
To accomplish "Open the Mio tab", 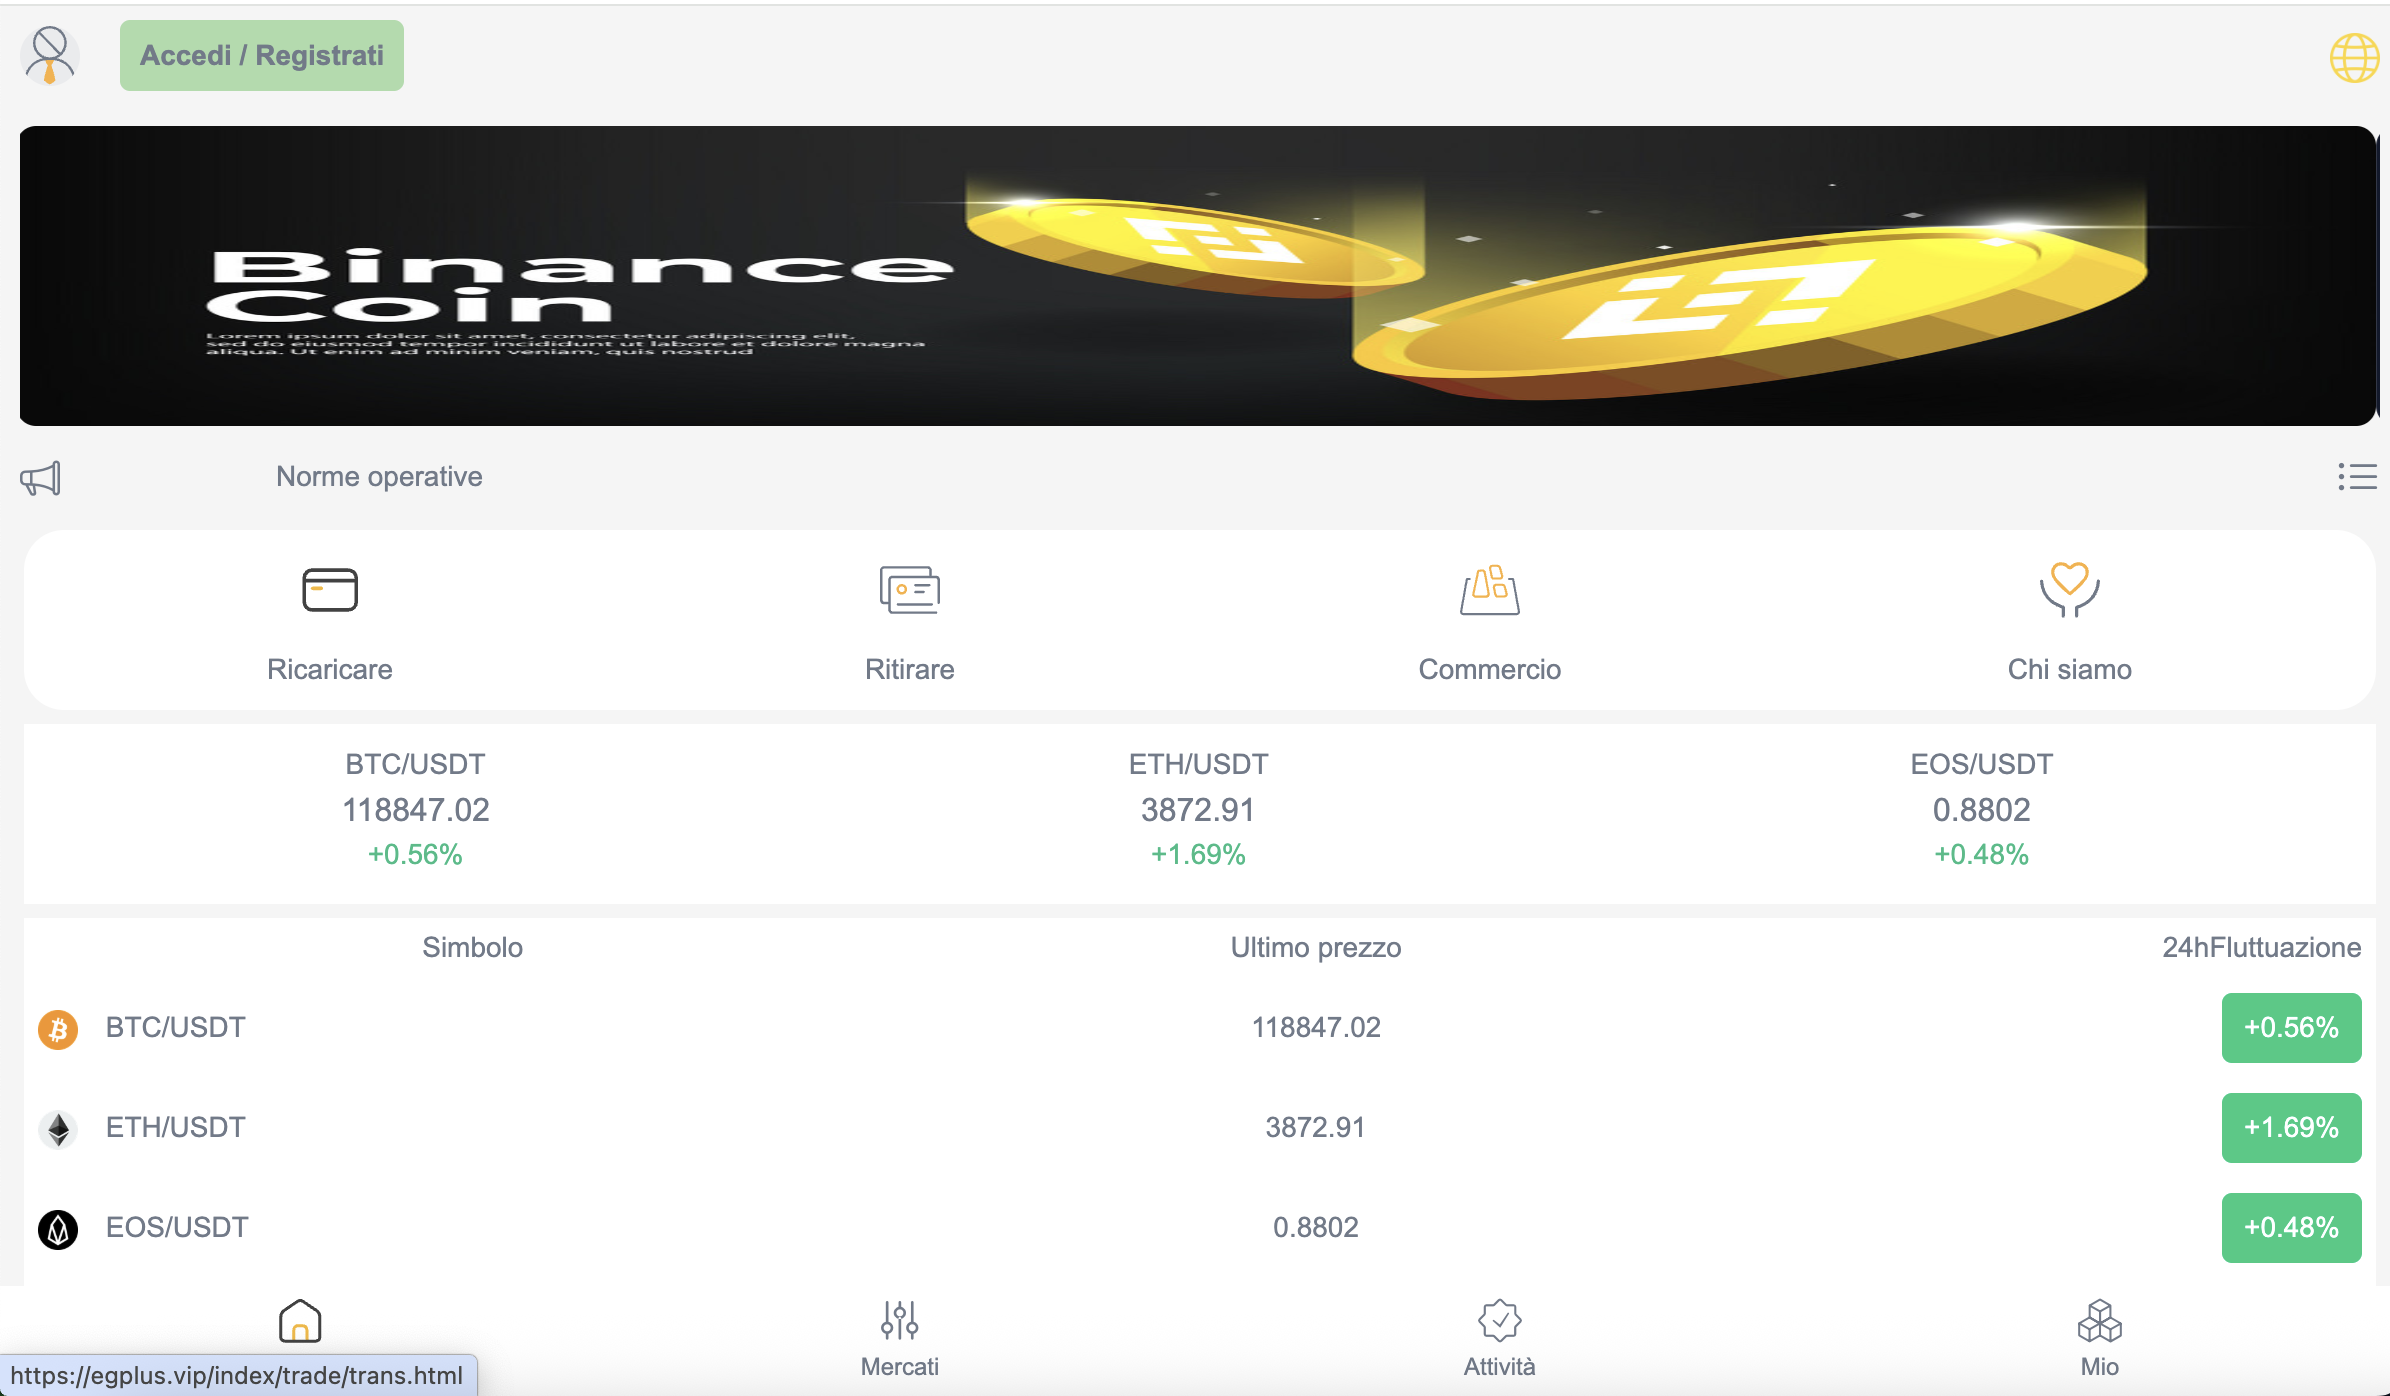I will (2100, 1339).
